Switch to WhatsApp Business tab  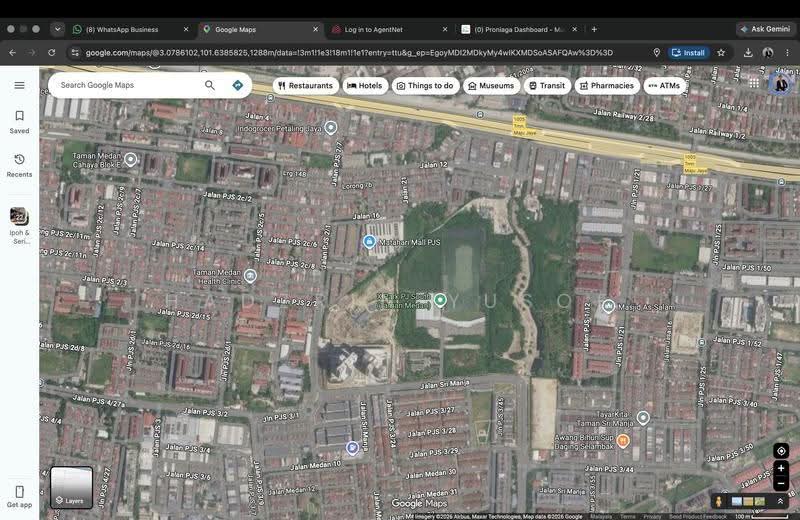point(131,30)
